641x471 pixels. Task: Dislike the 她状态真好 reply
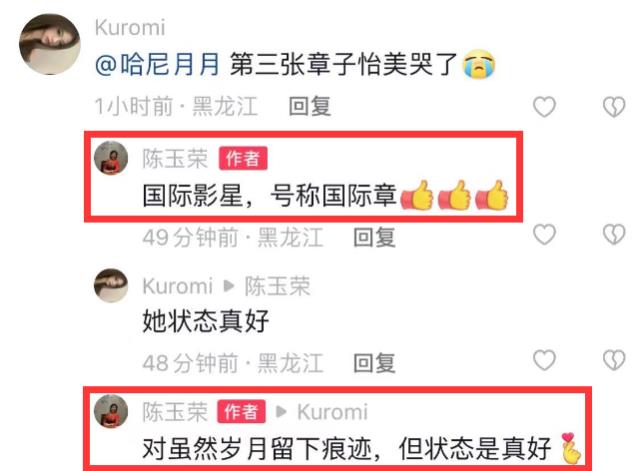[614, 360]
